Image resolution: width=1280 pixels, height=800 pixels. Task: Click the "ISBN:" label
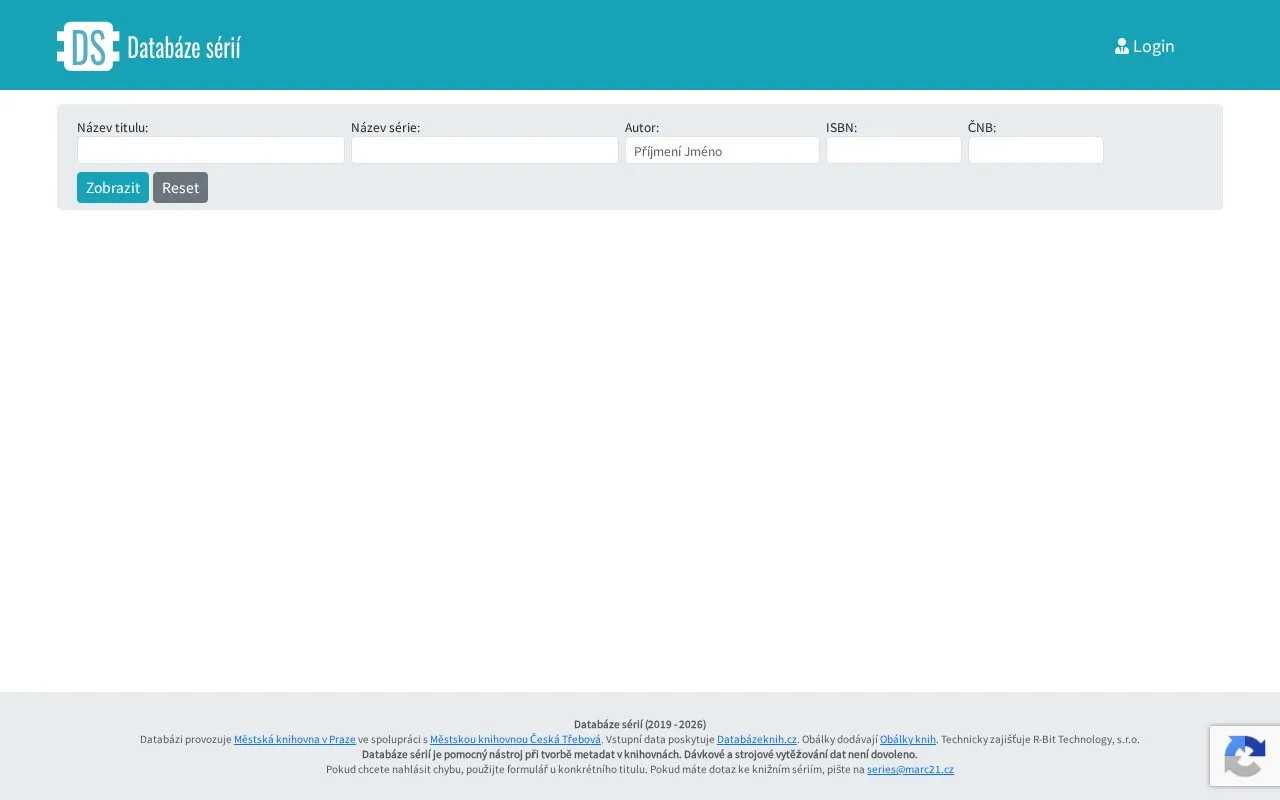point(841,127)
